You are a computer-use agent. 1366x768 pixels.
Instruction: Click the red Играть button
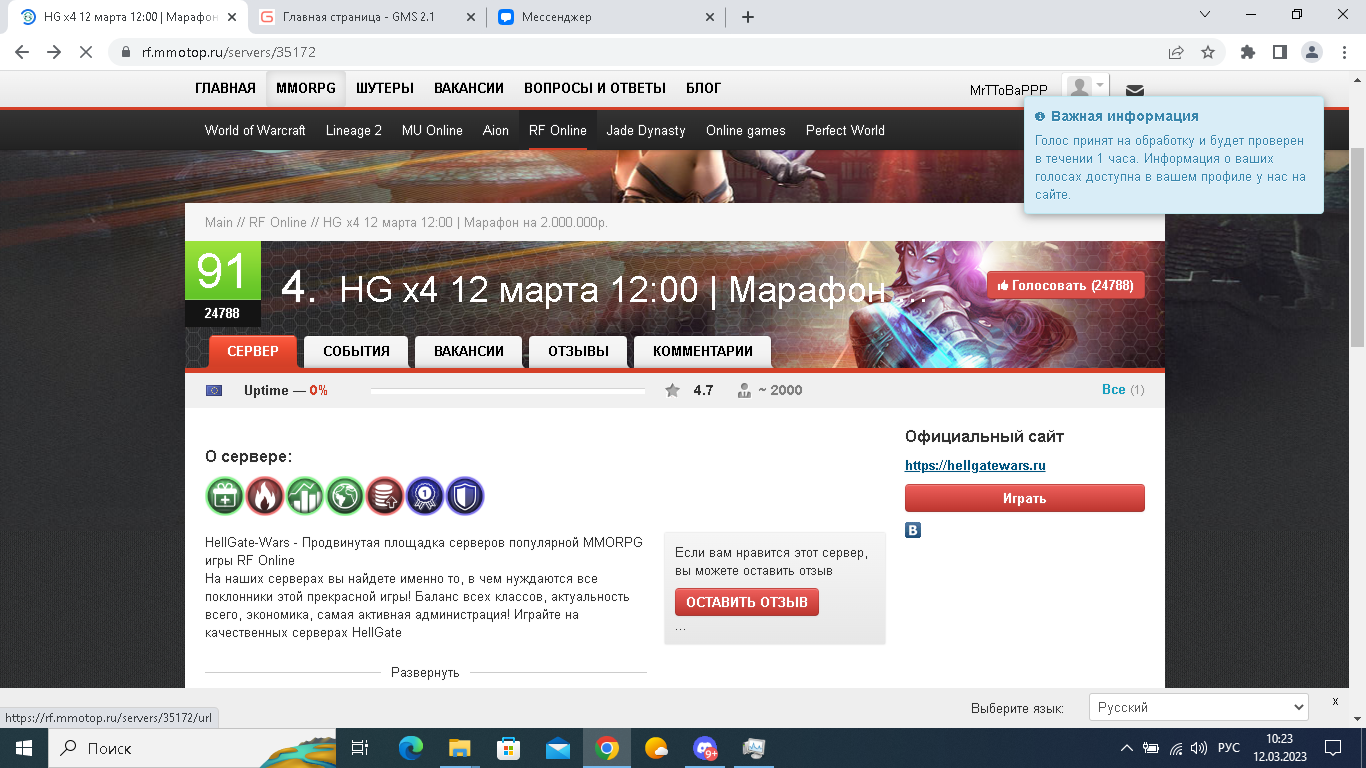pyautogui.click(x=1025, y=498)
